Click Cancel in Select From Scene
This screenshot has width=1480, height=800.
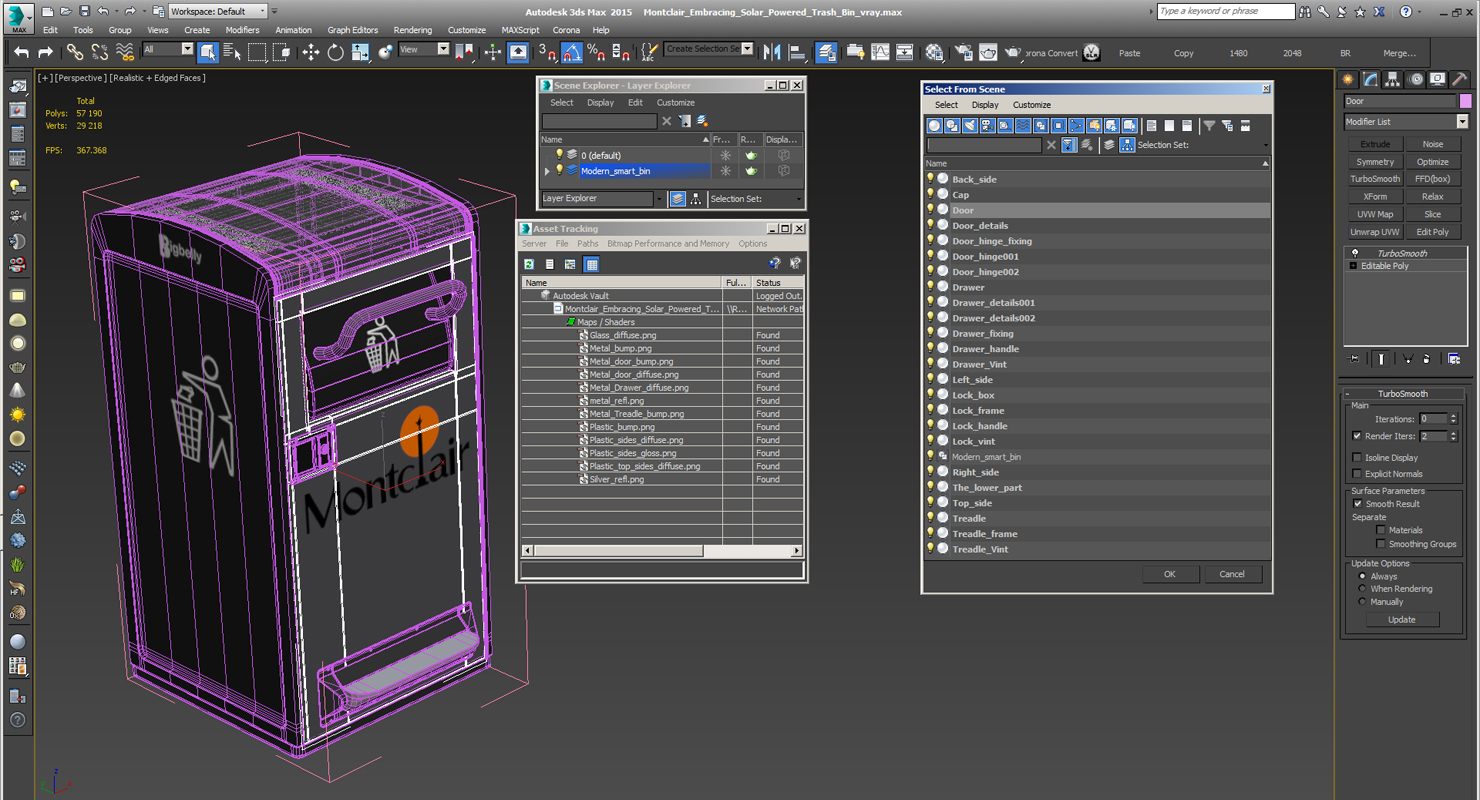pos(1232,574)
